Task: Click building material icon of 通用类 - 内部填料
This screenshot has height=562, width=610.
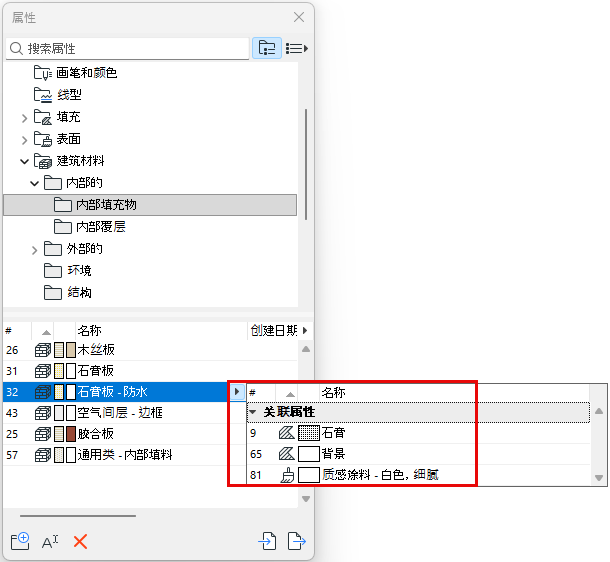Action: coord(43,455)
